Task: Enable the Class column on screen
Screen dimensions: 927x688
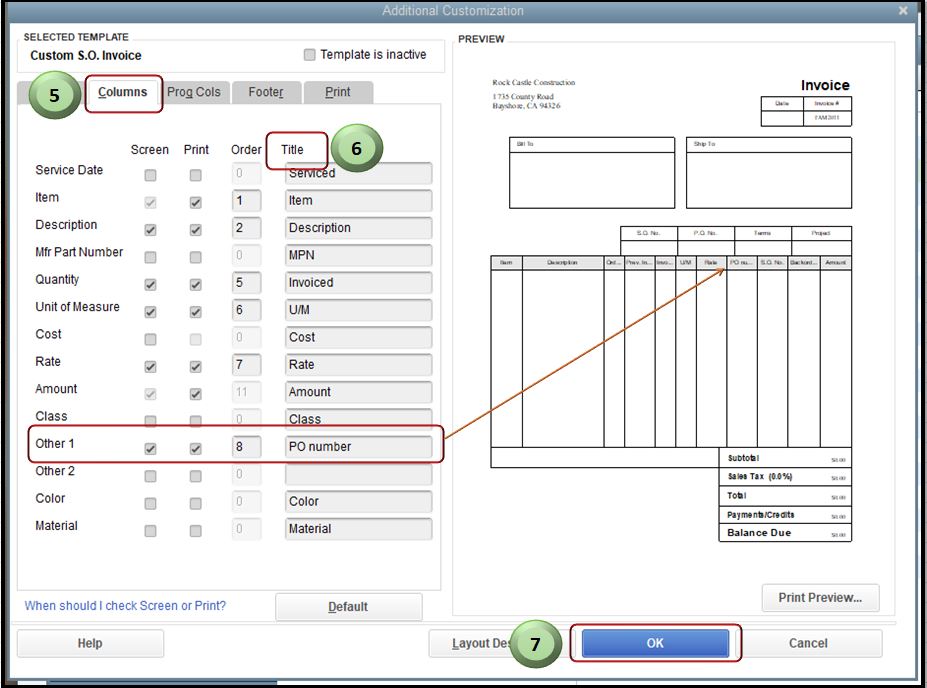Action: coord(149,420)
